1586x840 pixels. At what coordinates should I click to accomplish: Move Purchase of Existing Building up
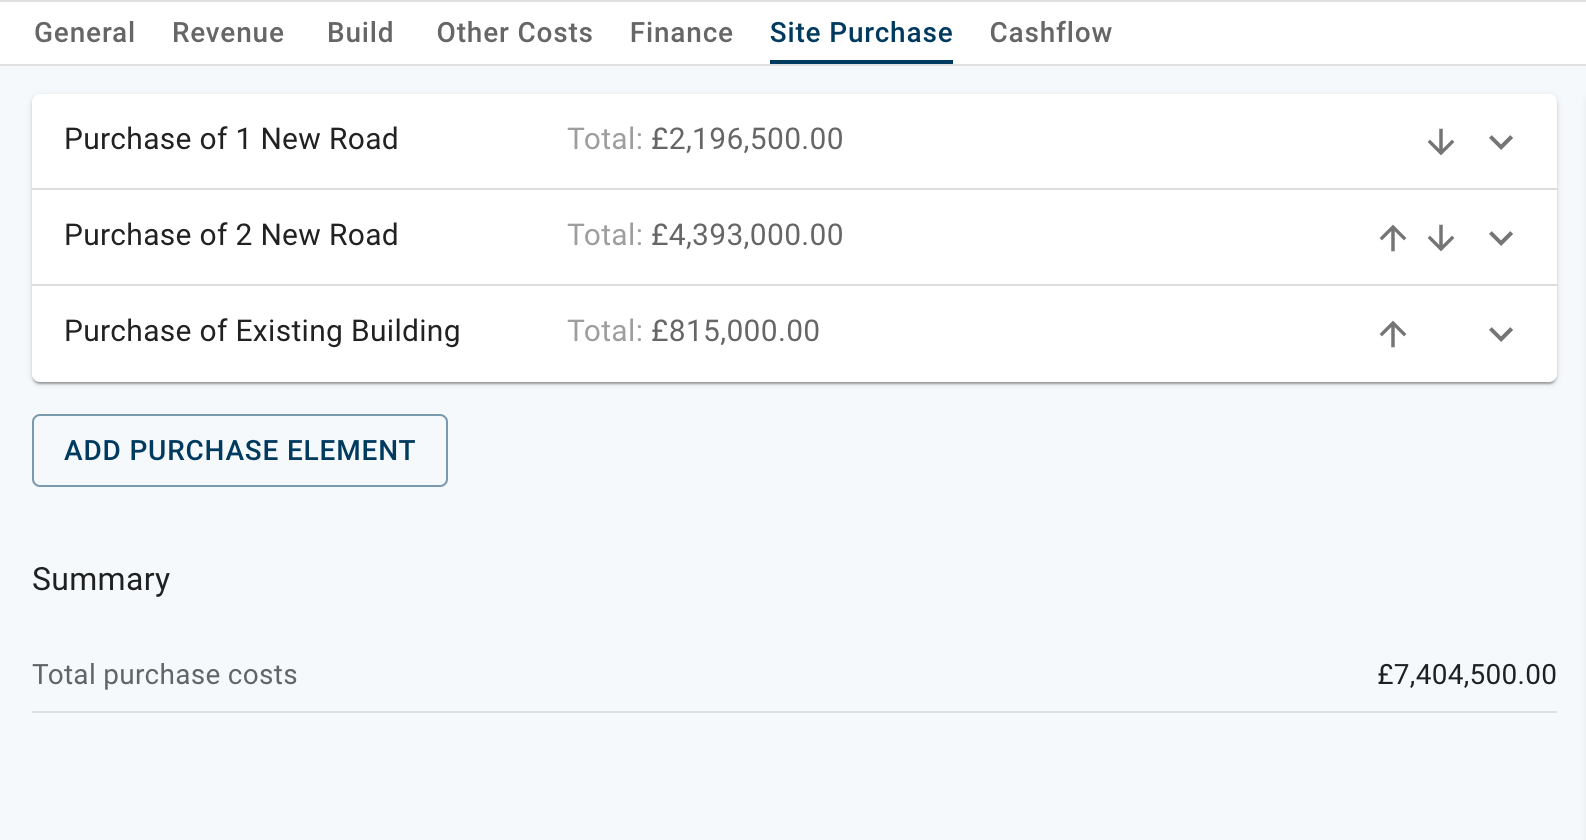tap(1393, 334)
